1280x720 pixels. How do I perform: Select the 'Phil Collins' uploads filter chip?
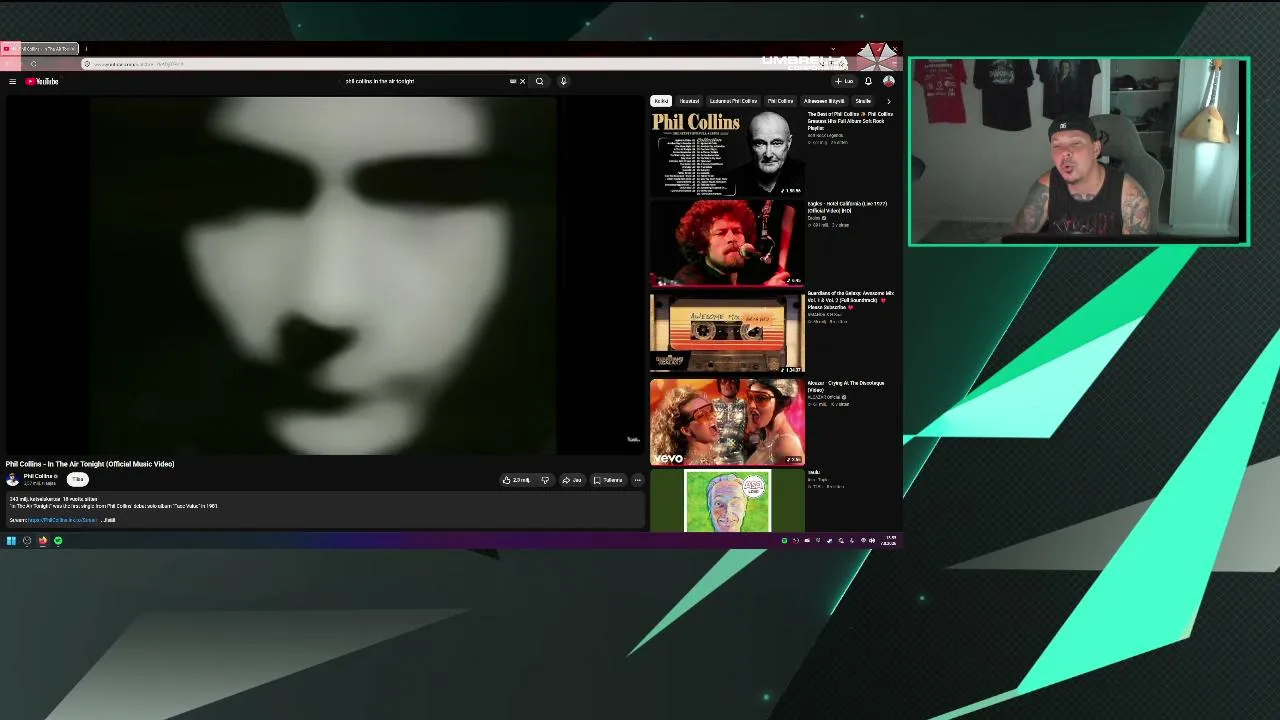pyautogui.click(x=733, y=101)
